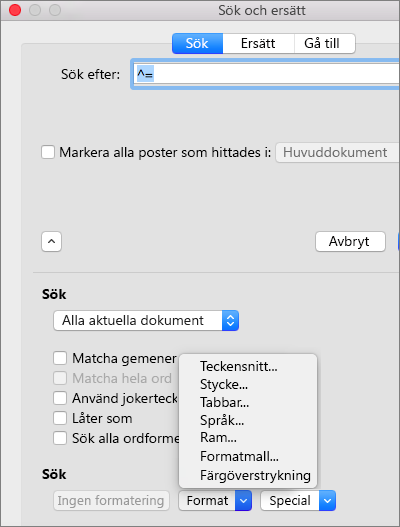The image size is (400, 527).
Task: Open the Special dropdown button
Action: (298, 500)
